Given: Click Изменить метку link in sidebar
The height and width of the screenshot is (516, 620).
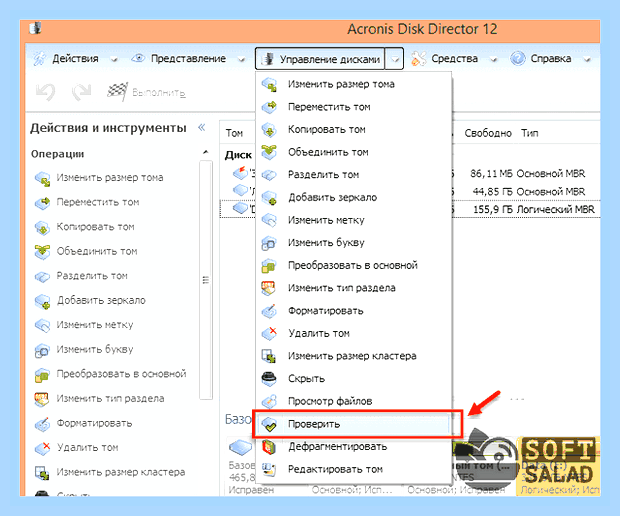Looking at the screenshot, I should (95, 325).
